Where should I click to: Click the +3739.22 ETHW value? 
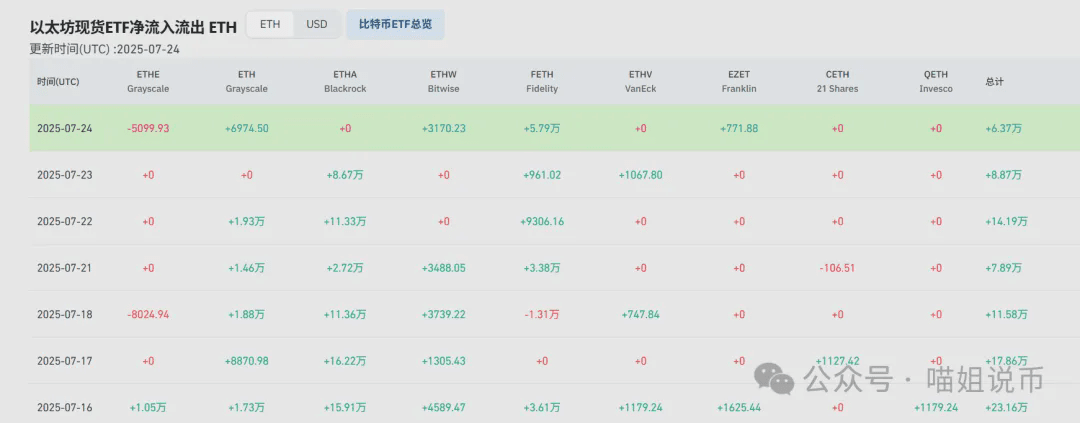pyautogui.click(x=444, y=314)
